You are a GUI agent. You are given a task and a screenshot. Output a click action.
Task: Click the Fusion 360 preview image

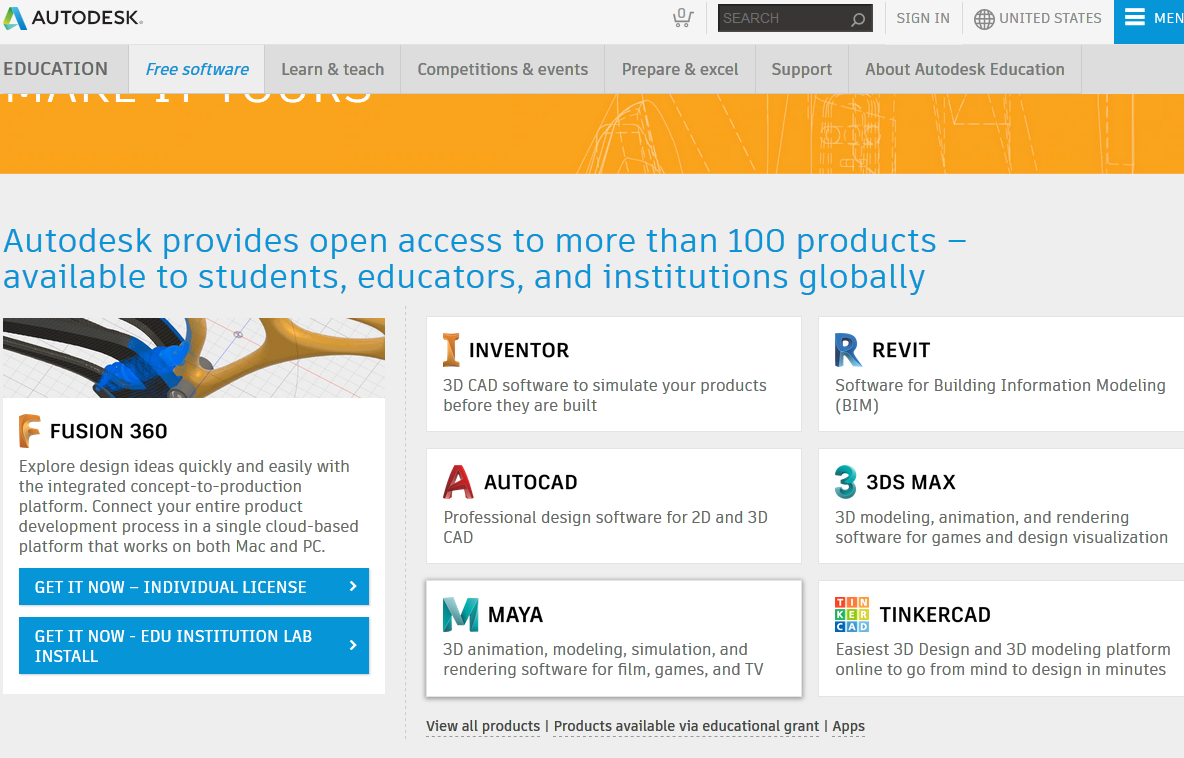[x=194, y=358]
